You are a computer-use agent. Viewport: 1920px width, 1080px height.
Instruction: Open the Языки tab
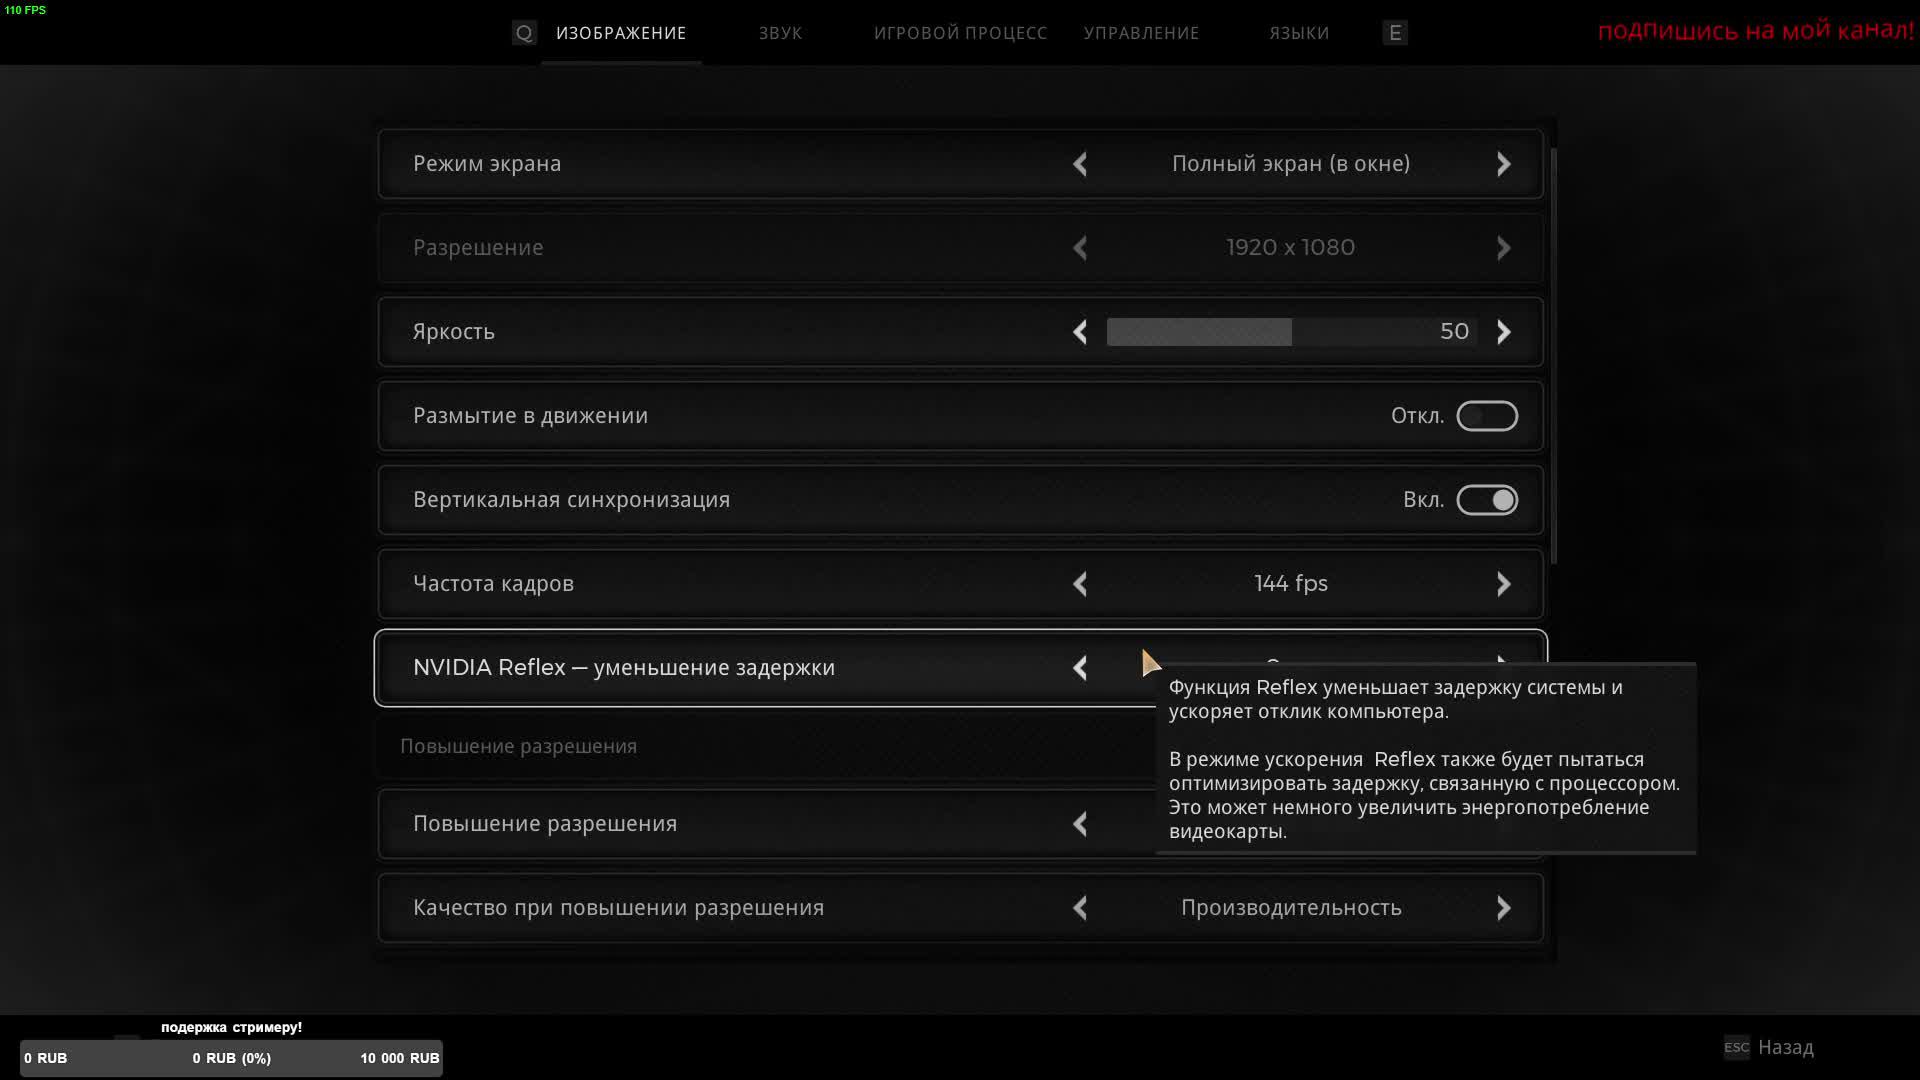pos(1299,33)
